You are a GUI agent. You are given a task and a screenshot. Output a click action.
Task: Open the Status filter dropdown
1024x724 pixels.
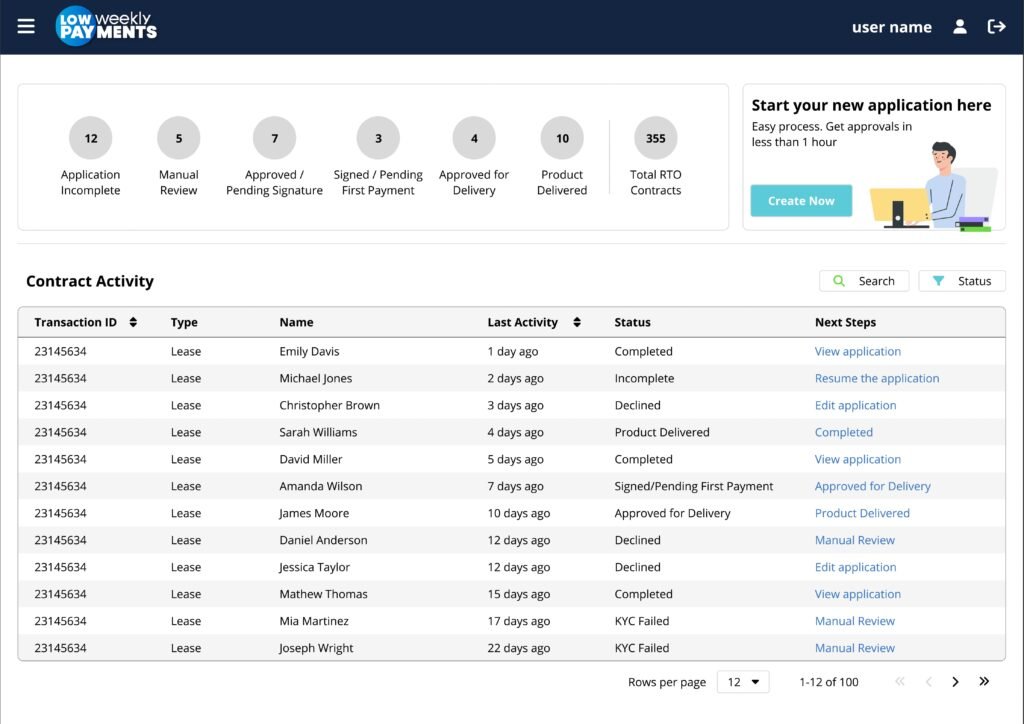click(961, 281)
